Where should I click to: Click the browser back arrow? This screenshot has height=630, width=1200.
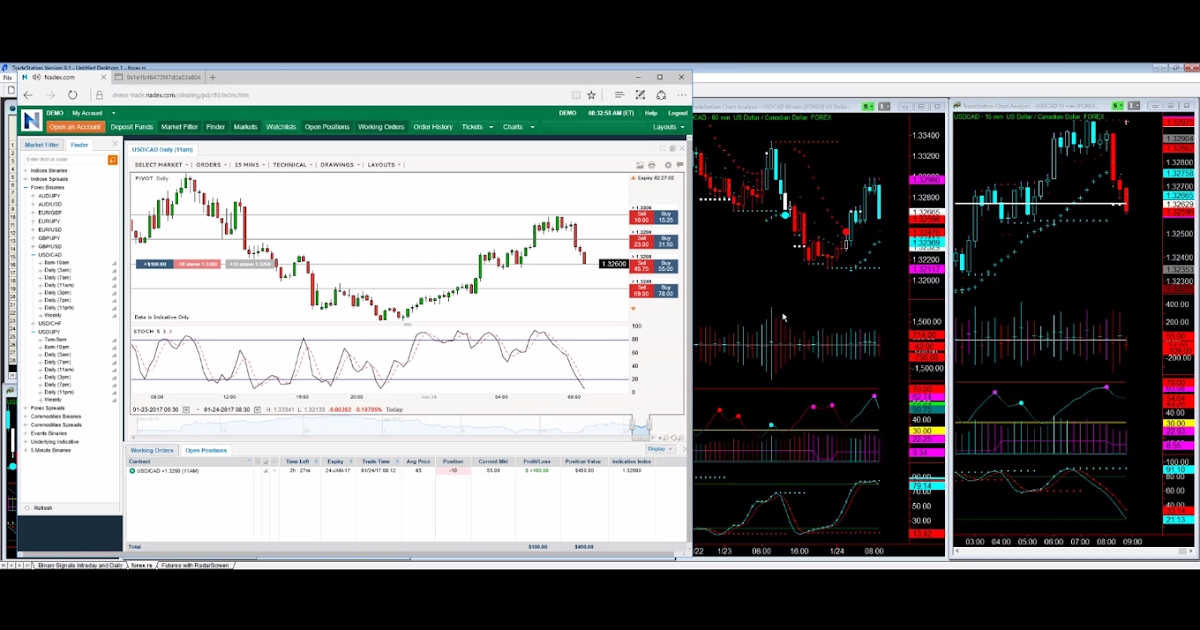(x=29, y=95)
